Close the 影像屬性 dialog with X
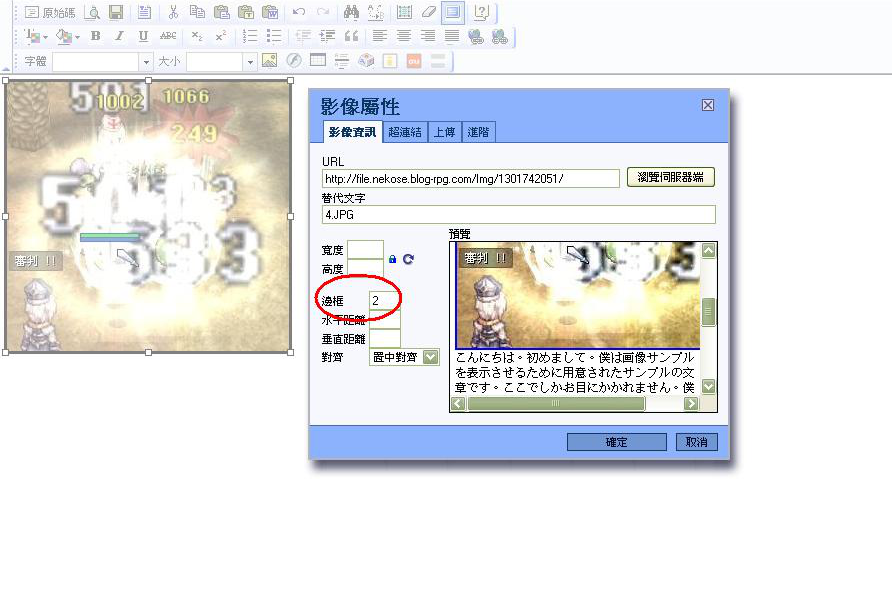Screen dimensions: 892x600 [x=708, y=105]
